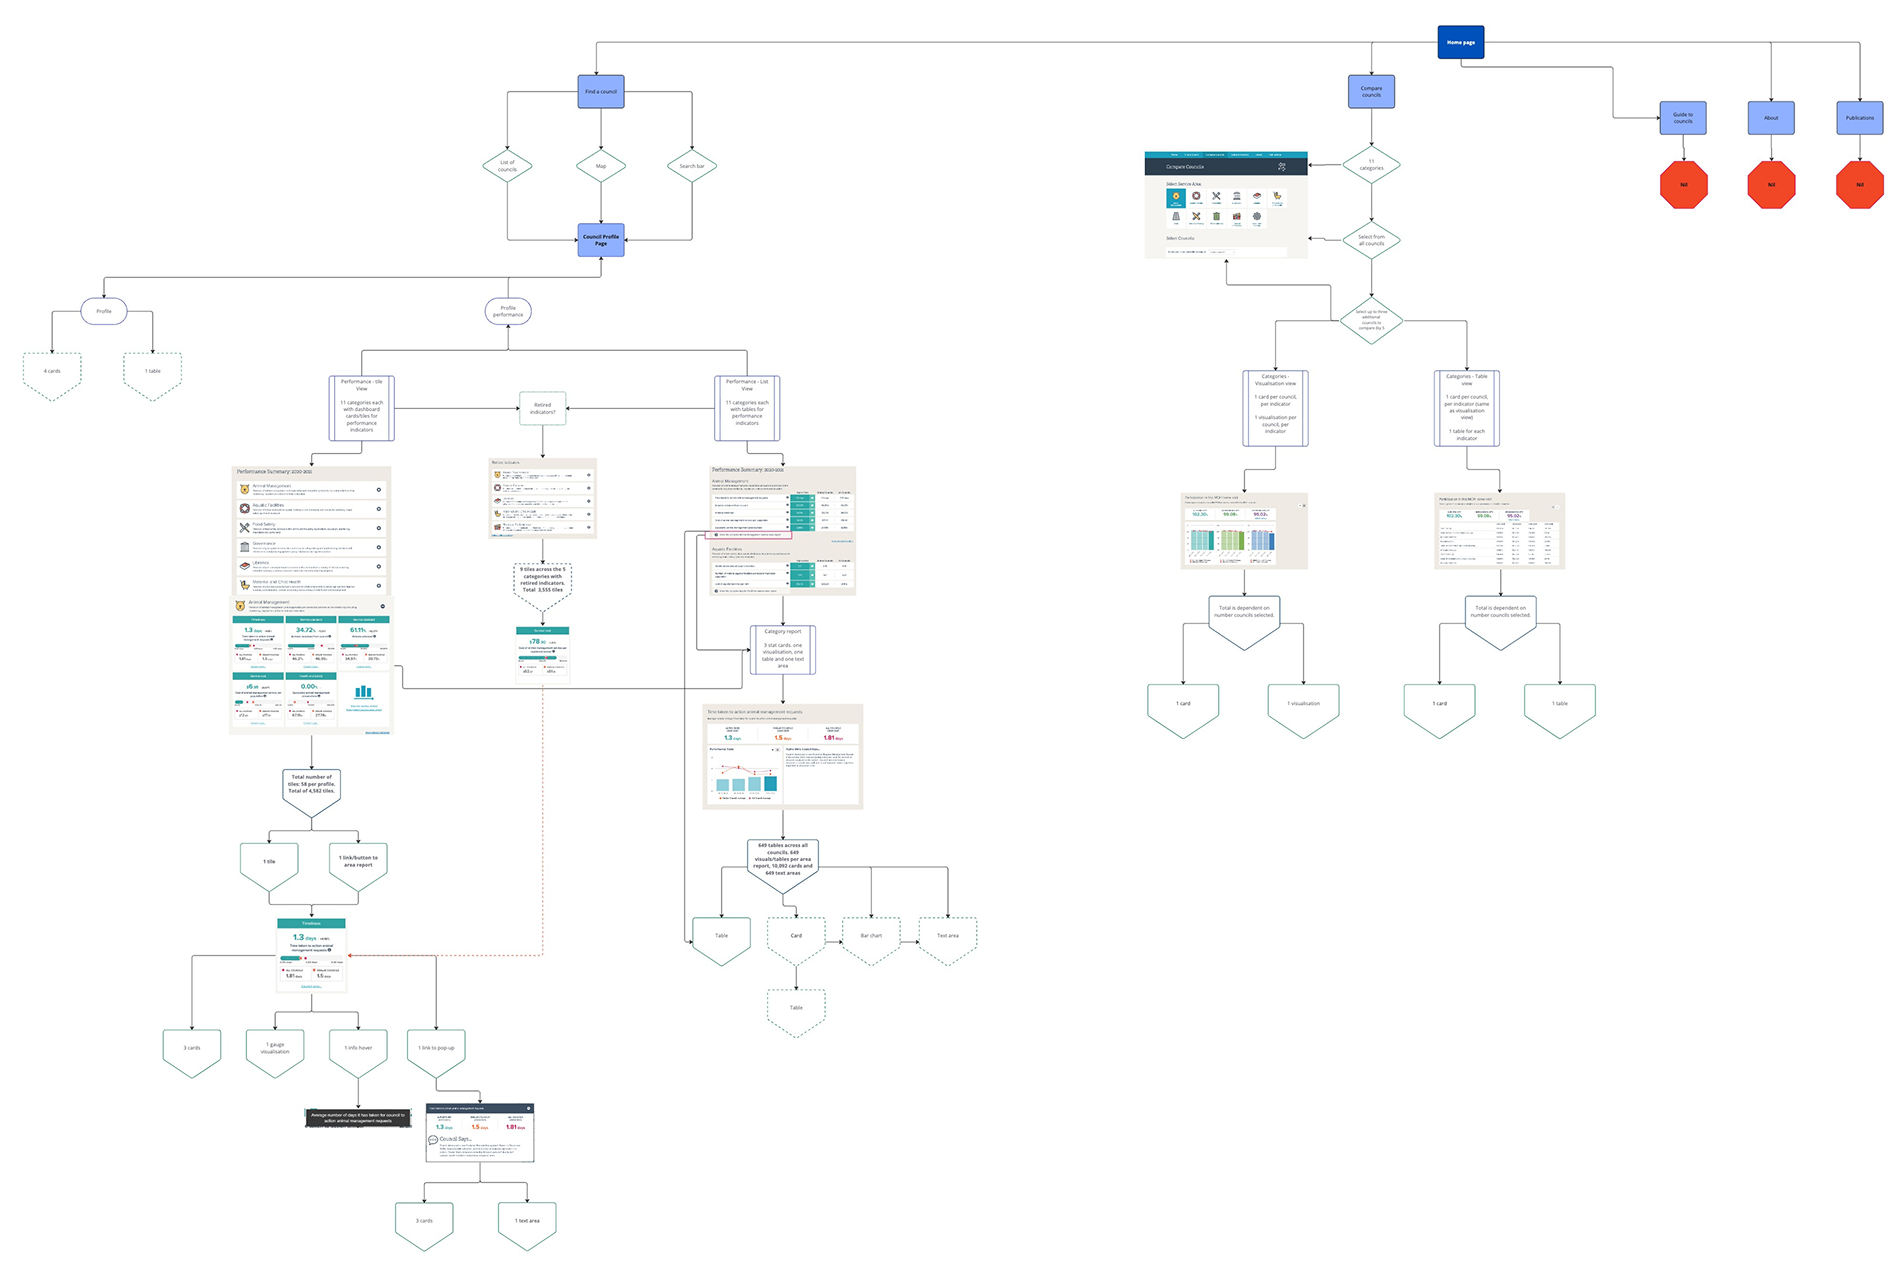Screen dimensions: 1899x1269
Task: Select the Search bar diamond
Action: pyautogui.click(x=692, y=166)
